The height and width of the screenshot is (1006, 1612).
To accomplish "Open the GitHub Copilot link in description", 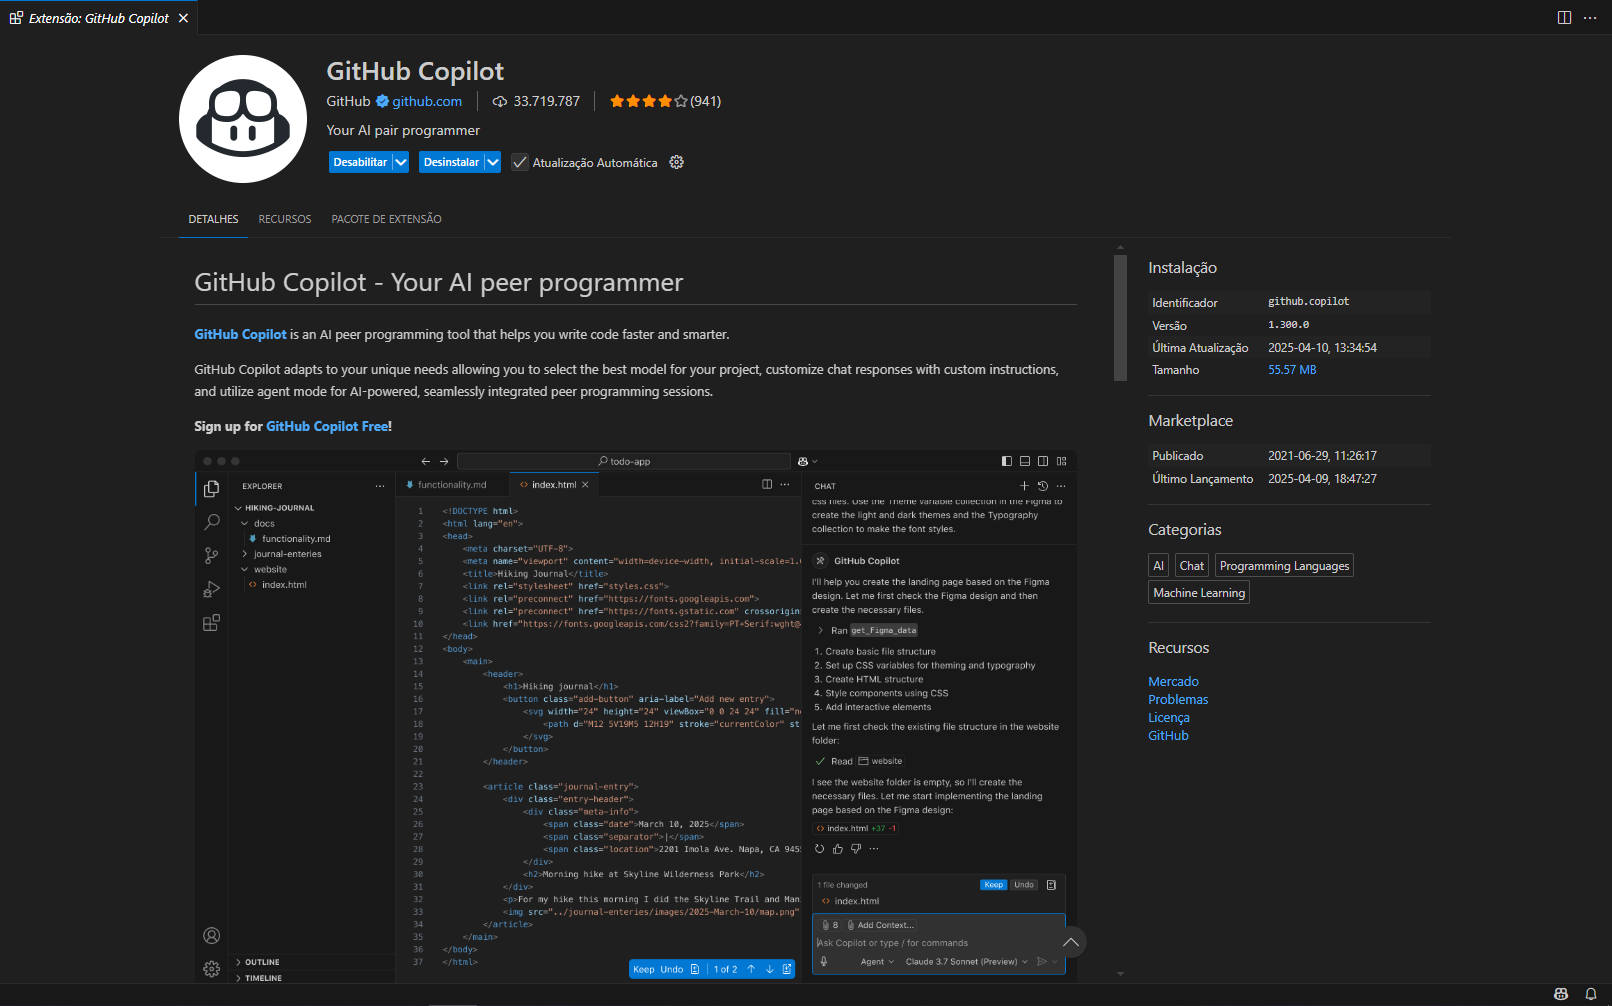I will tap(240, 334).
